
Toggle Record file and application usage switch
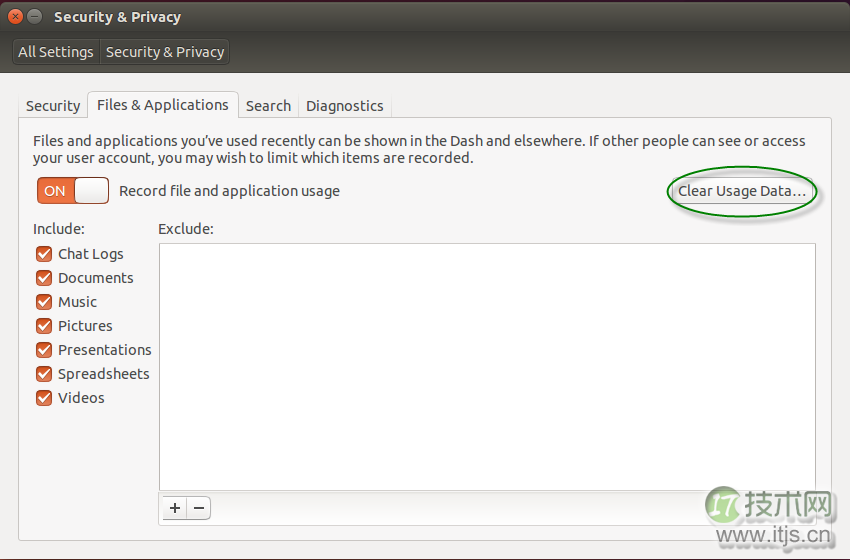(73, 190)
